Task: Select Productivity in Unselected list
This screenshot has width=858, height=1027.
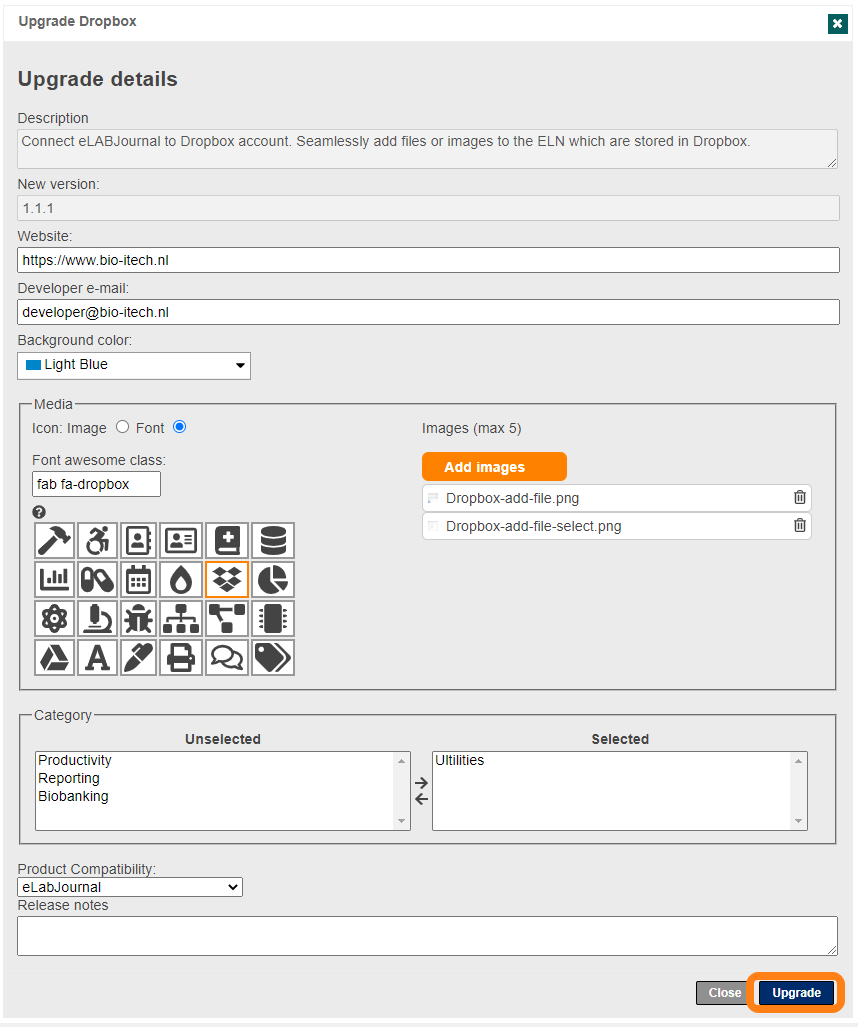Action: (75, 761)
